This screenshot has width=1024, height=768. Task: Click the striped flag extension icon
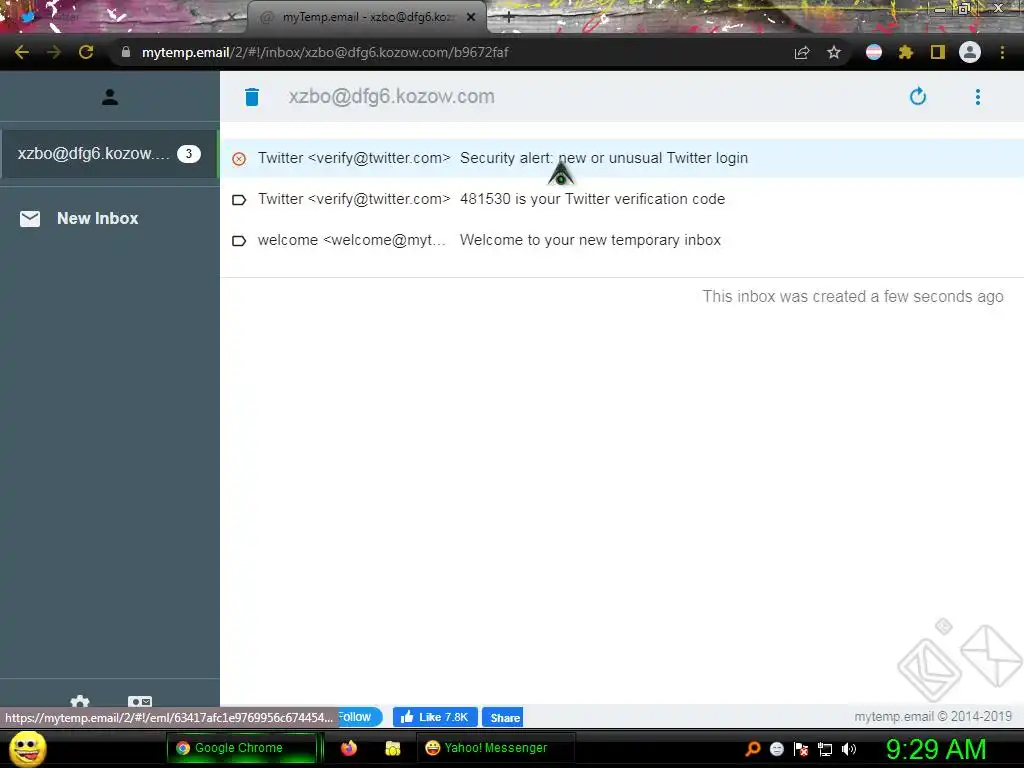click(x=874, y=52)
